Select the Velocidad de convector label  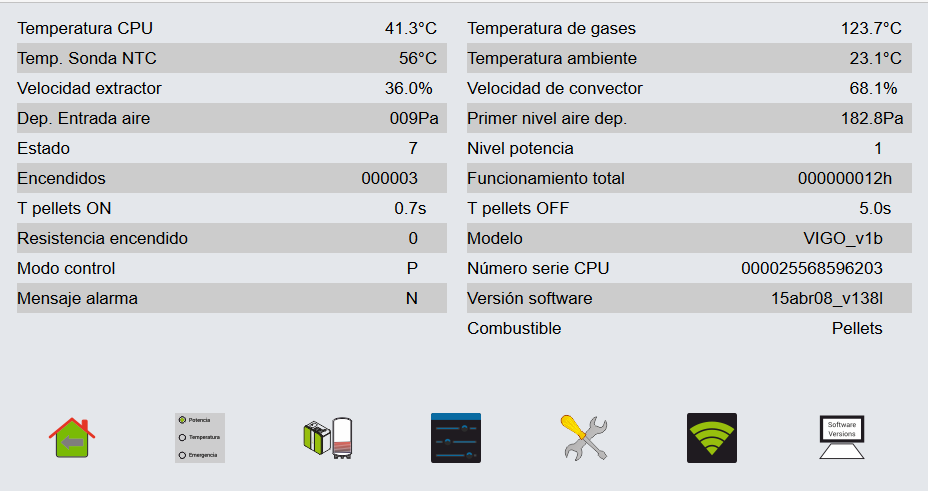(x=555, y=88)
